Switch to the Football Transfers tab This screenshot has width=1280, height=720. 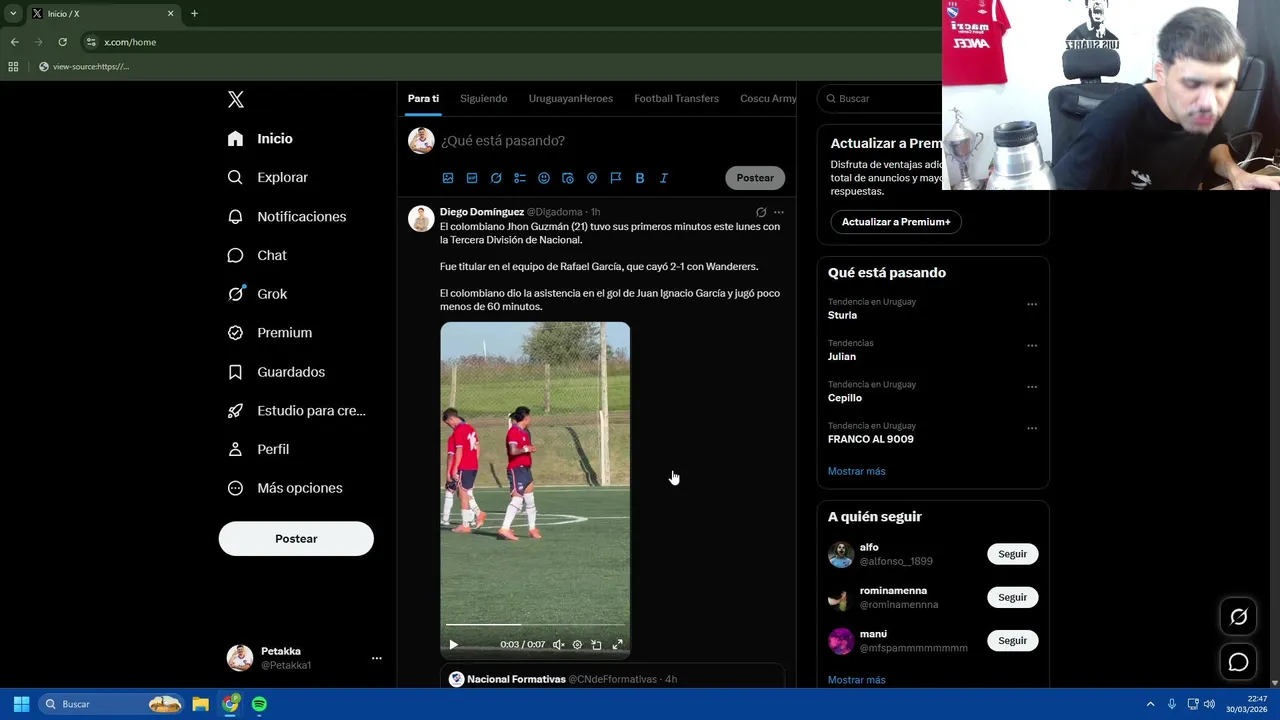click(676, 98)
